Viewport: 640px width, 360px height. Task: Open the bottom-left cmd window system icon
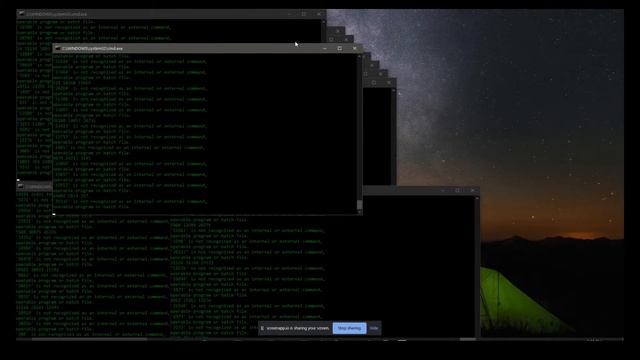(x=21, y=186)
